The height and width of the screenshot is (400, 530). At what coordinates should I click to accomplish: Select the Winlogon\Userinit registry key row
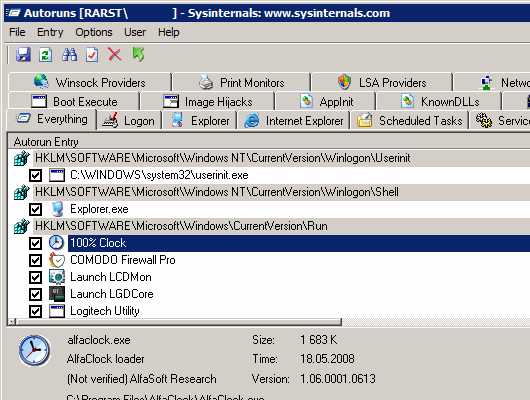coord(282,158)
